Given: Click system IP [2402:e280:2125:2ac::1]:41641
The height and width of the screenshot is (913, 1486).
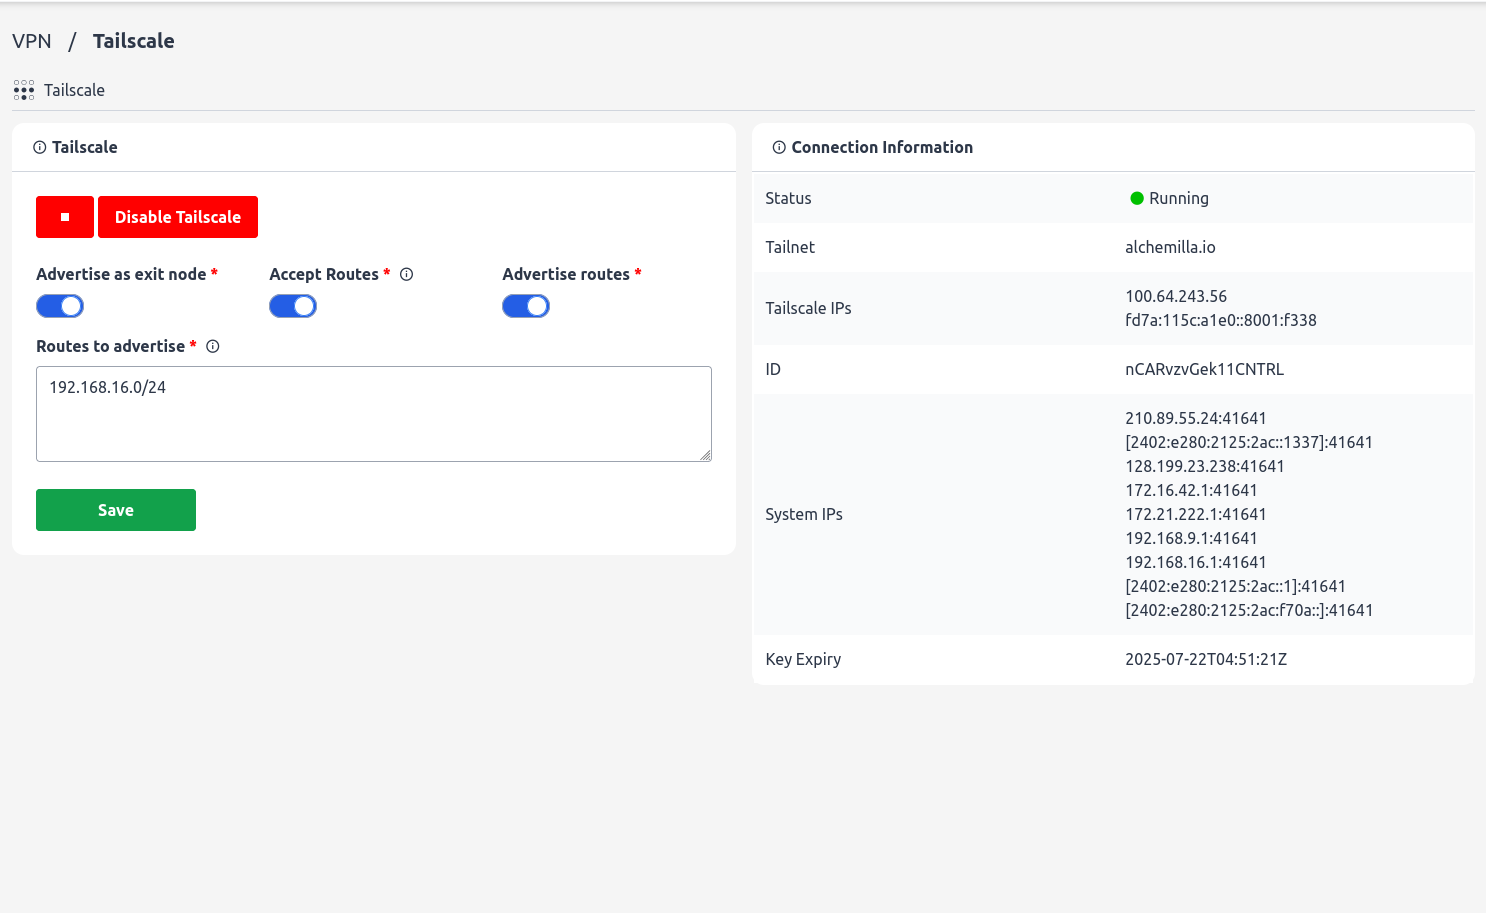Looking at the screenshot, I should [1235, 586].
